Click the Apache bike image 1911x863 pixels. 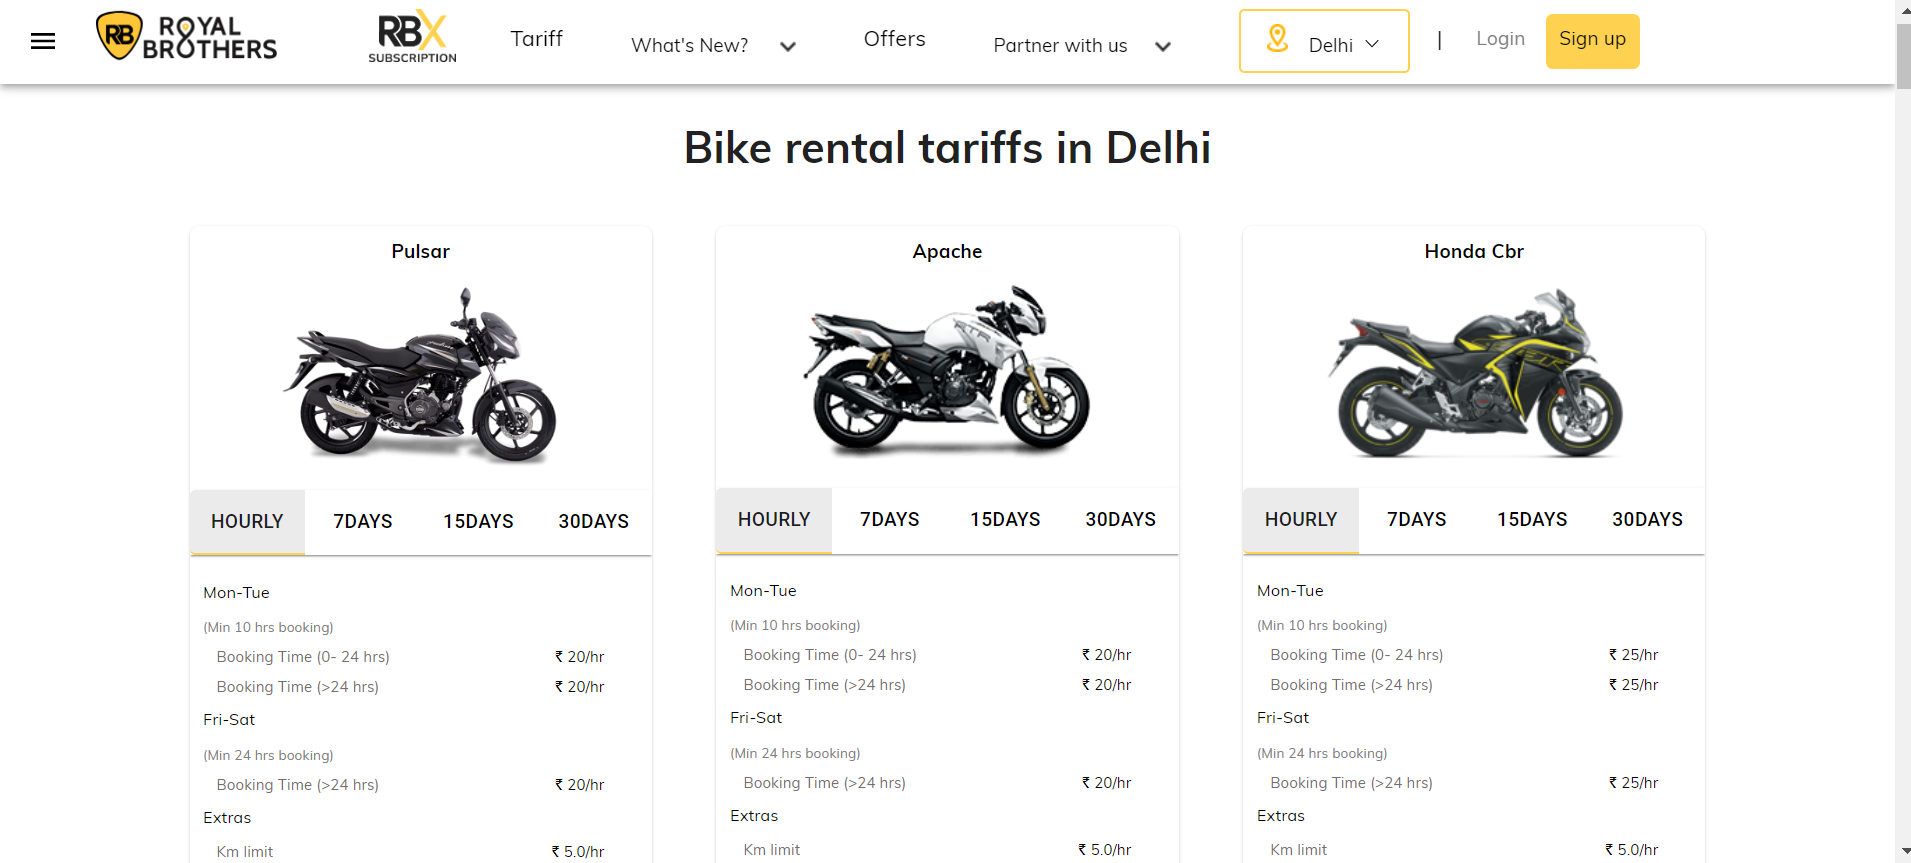click(x=947, y=372)
